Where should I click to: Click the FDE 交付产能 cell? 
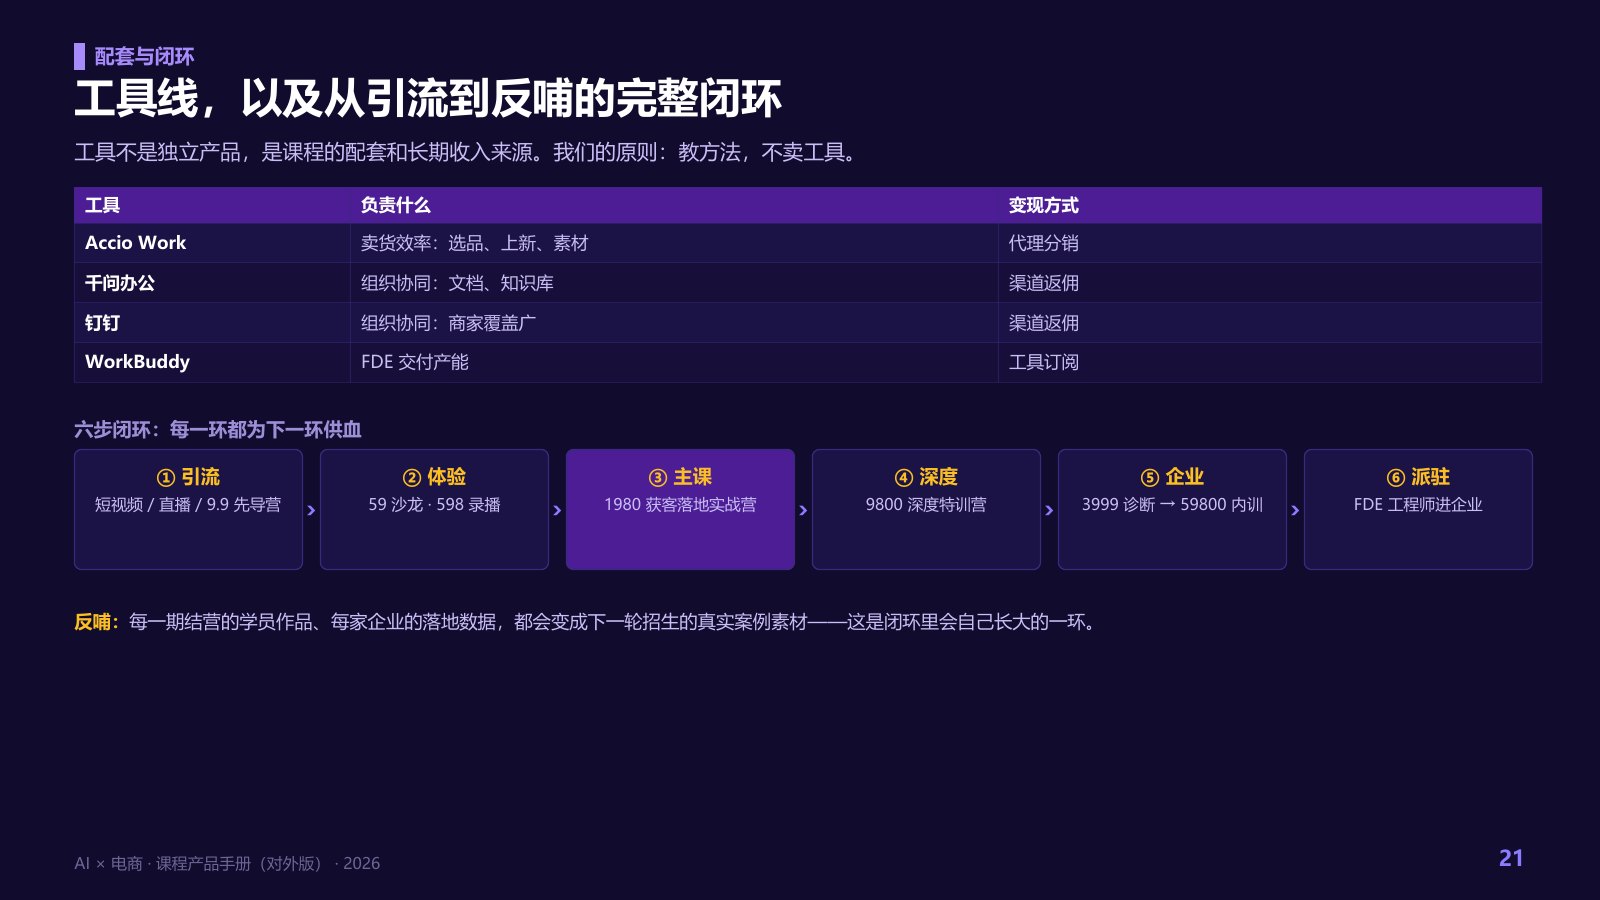coord(674,362)
